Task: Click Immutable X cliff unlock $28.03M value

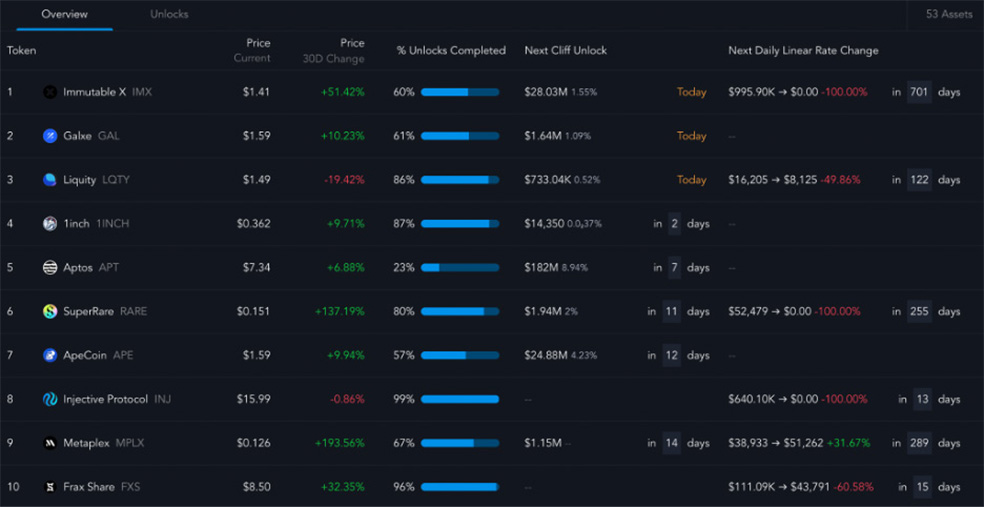Action: point(546,92)
